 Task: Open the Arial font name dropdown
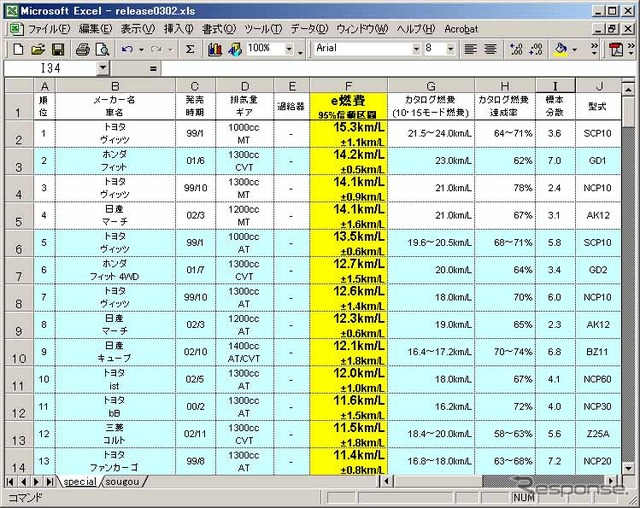[x=416, y=49]
